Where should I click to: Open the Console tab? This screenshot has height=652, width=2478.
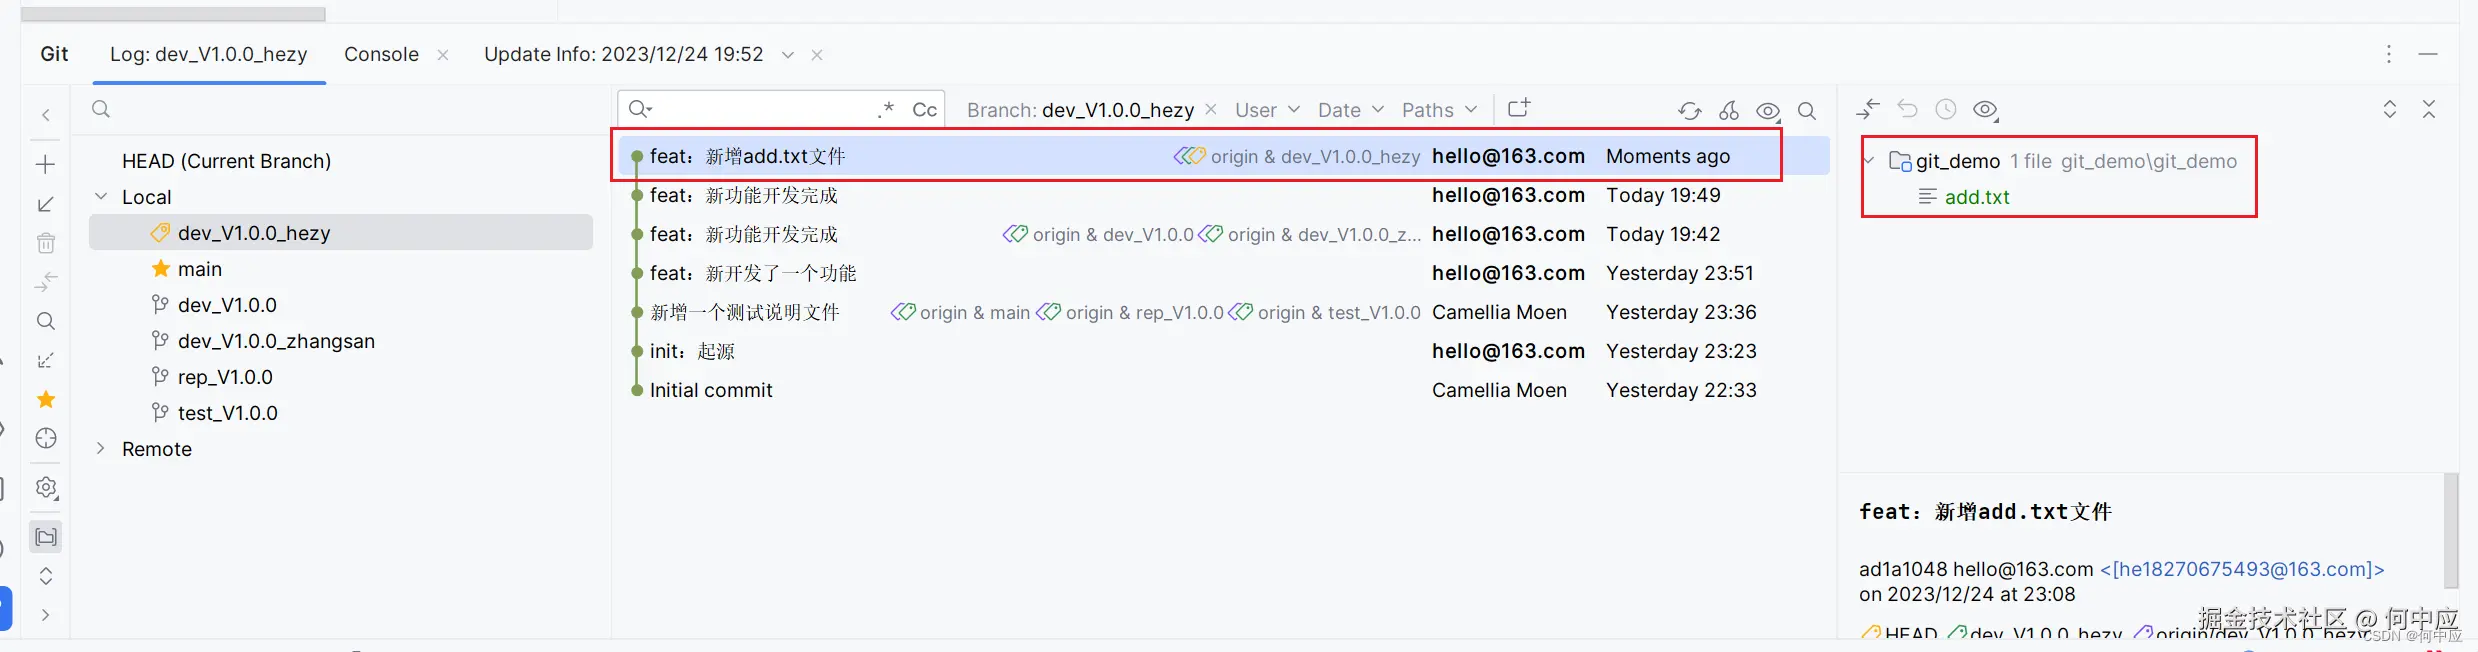pyautogui.click(x=381, y=54)
